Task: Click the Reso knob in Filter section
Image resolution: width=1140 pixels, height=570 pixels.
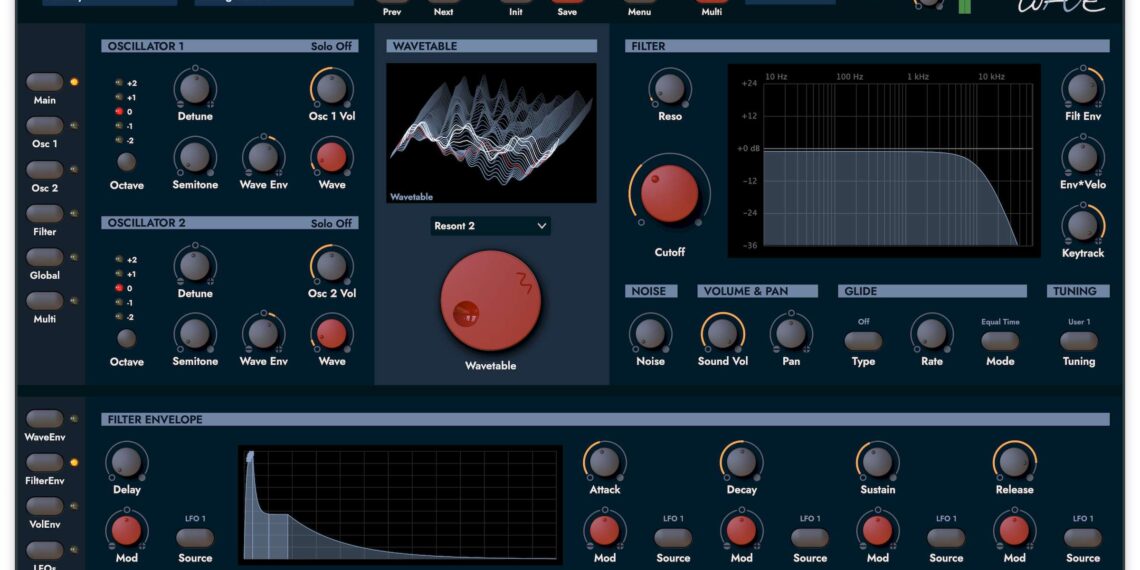Action: (x=669, y=89)
